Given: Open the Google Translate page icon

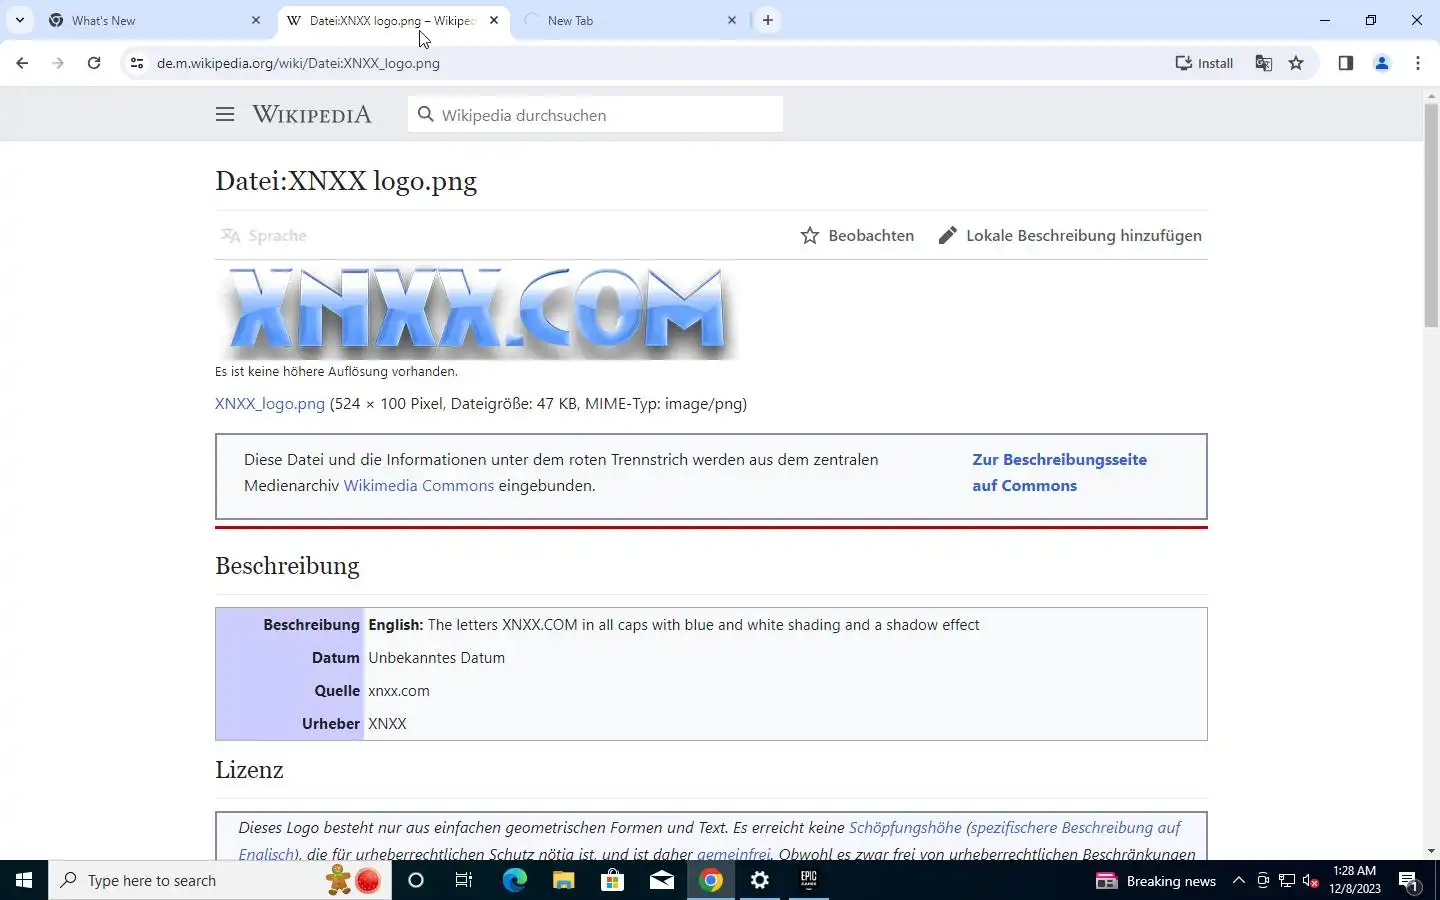Looking at the screenshot, I should [1264, 63].
